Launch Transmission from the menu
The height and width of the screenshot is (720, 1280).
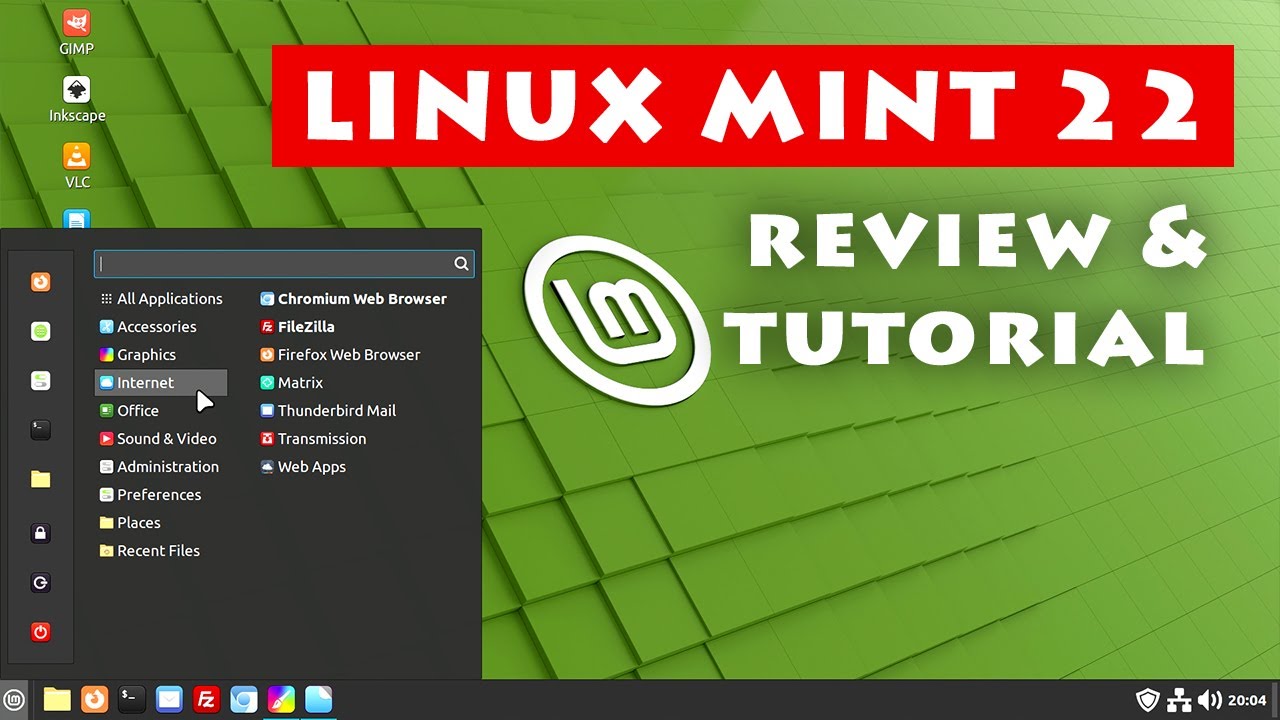pyautogui.click(x=313, y=439)
